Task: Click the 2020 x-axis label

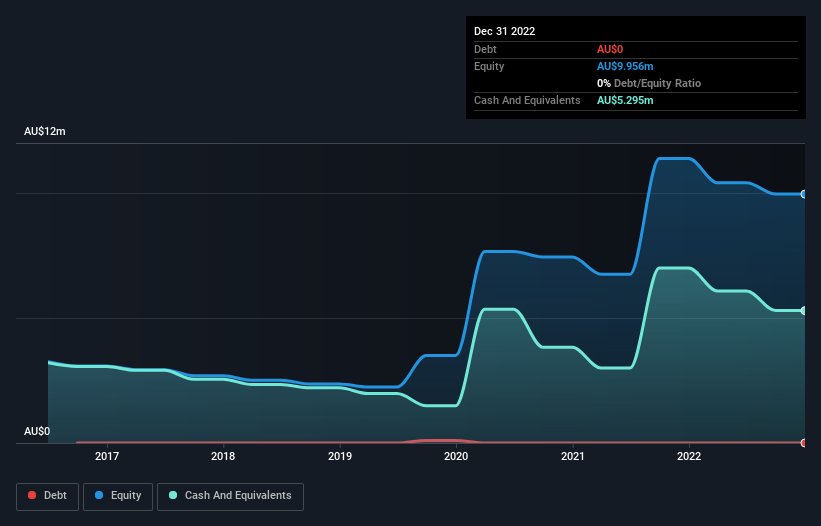Action: click(x=456, y=456)
